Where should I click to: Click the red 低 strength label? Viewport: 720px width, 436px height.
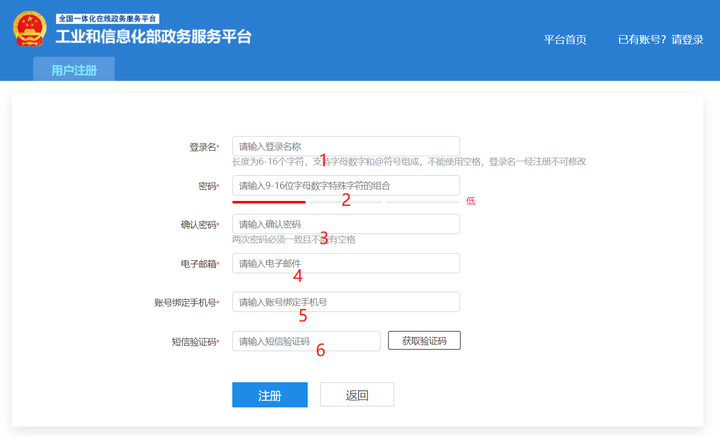point(471,201)
